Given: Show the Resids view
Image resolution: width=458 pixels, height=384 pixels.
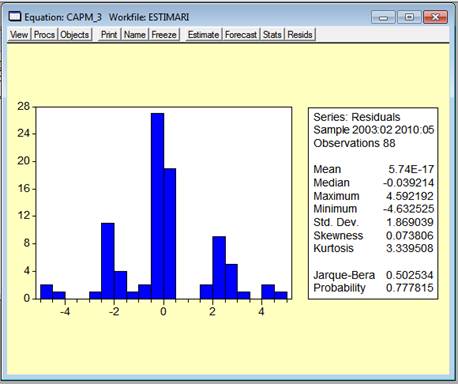Looking at the screenshot, I should pos(300,35).
